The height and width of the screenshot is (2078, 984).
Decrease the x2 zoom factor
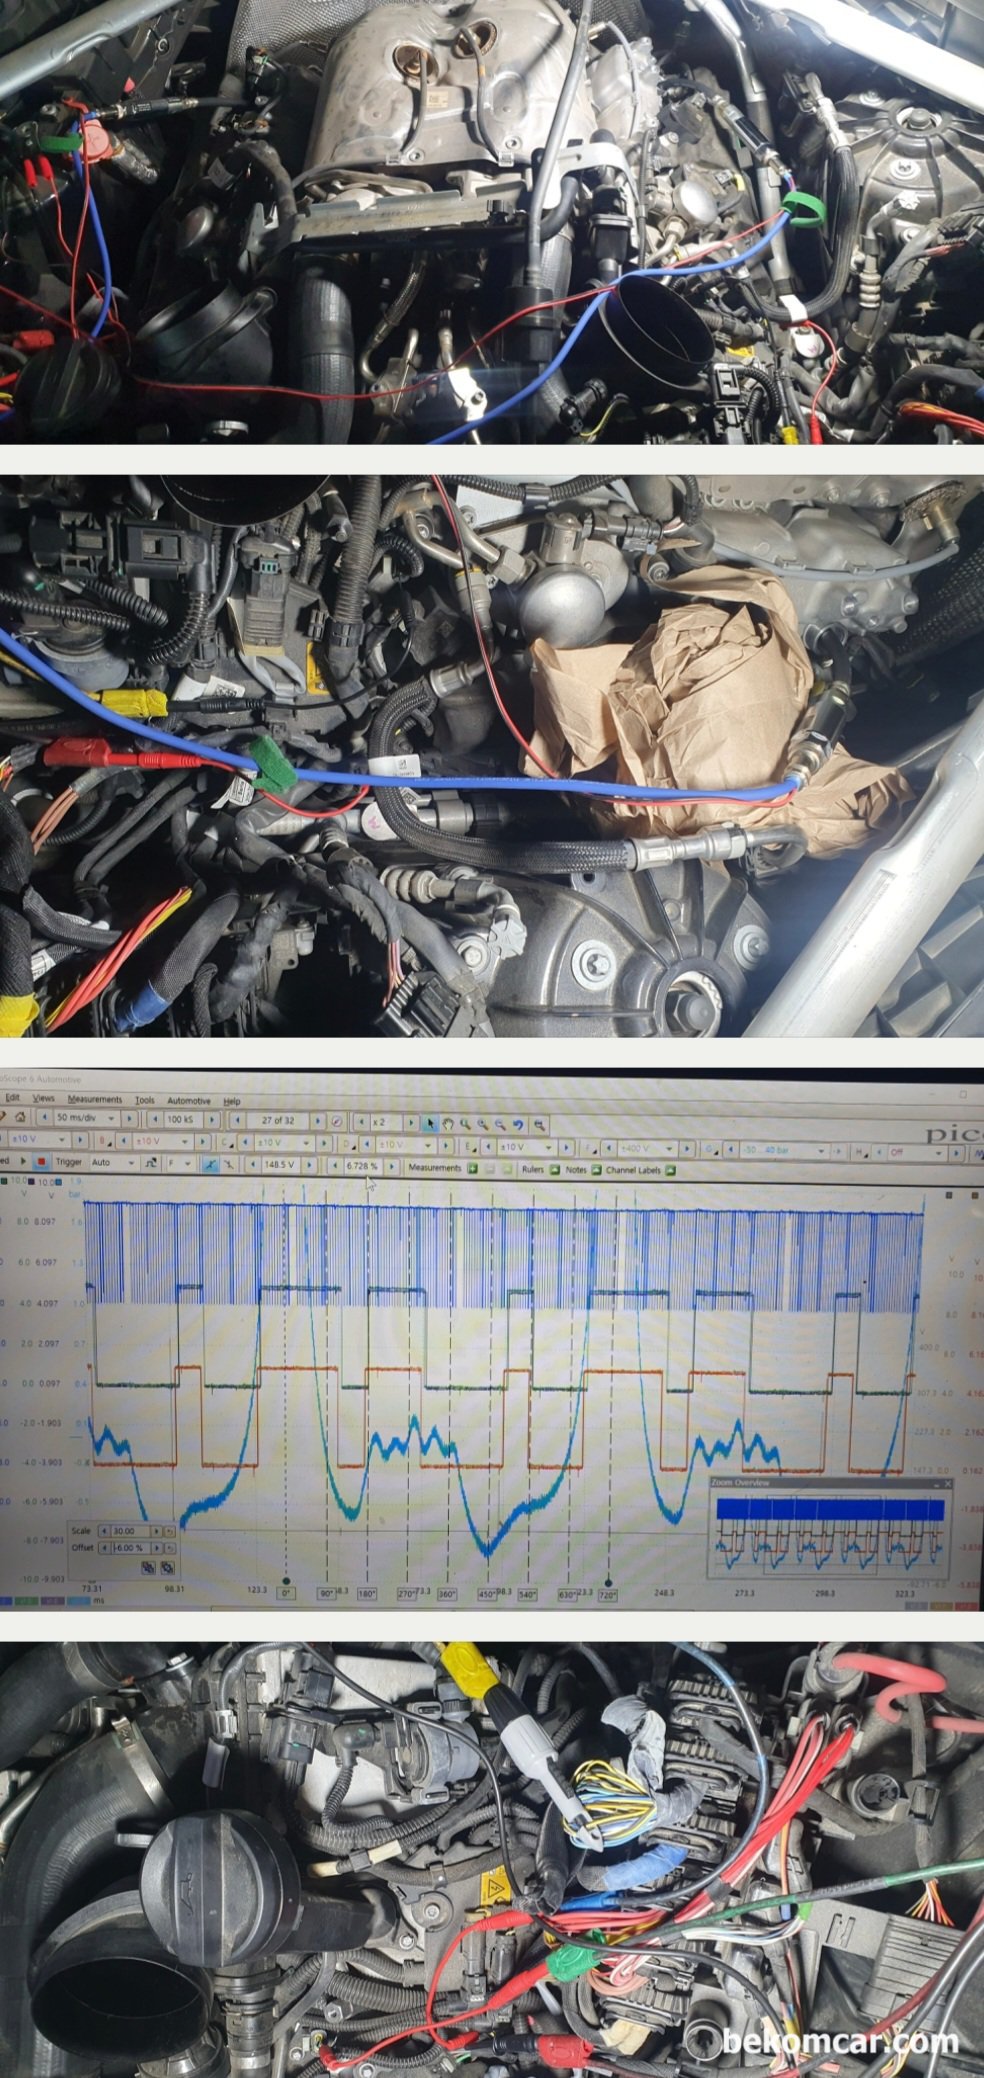click(361, 1122)
